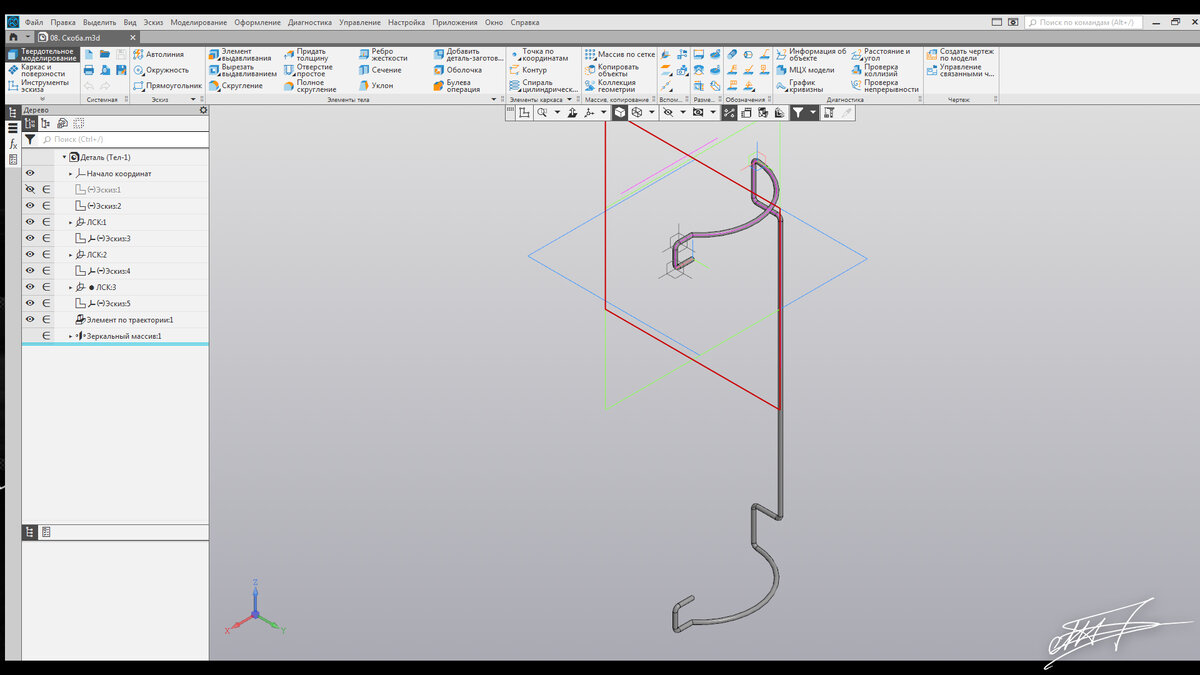Open the Справка menu
This screenshot has width=1200, height=675.
point(525,22)
